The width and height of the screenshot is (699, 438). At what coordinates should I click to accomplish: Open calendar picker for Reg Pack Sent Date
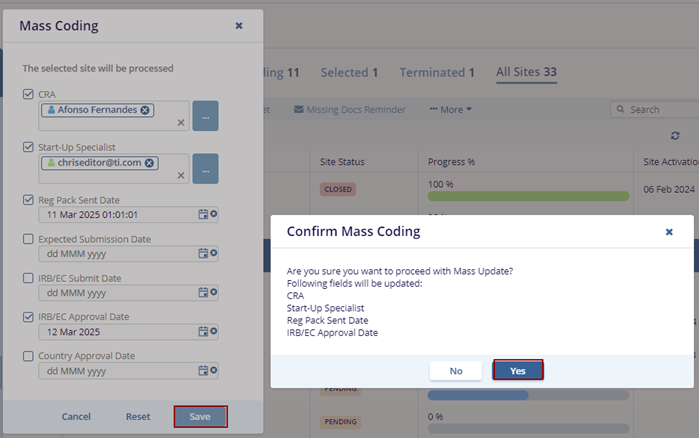pyautogui.click(x=203, y=214)
